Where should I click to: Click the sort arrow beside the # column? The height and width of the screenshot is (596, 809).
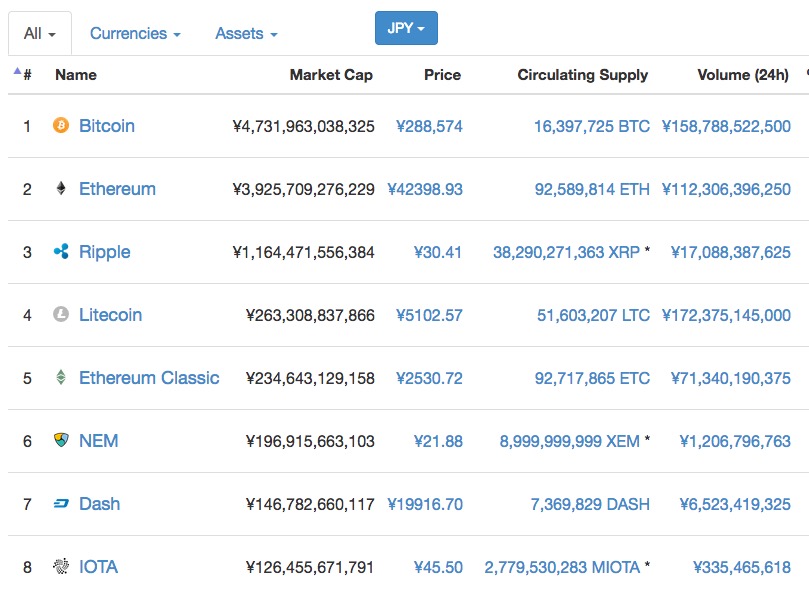17,71
